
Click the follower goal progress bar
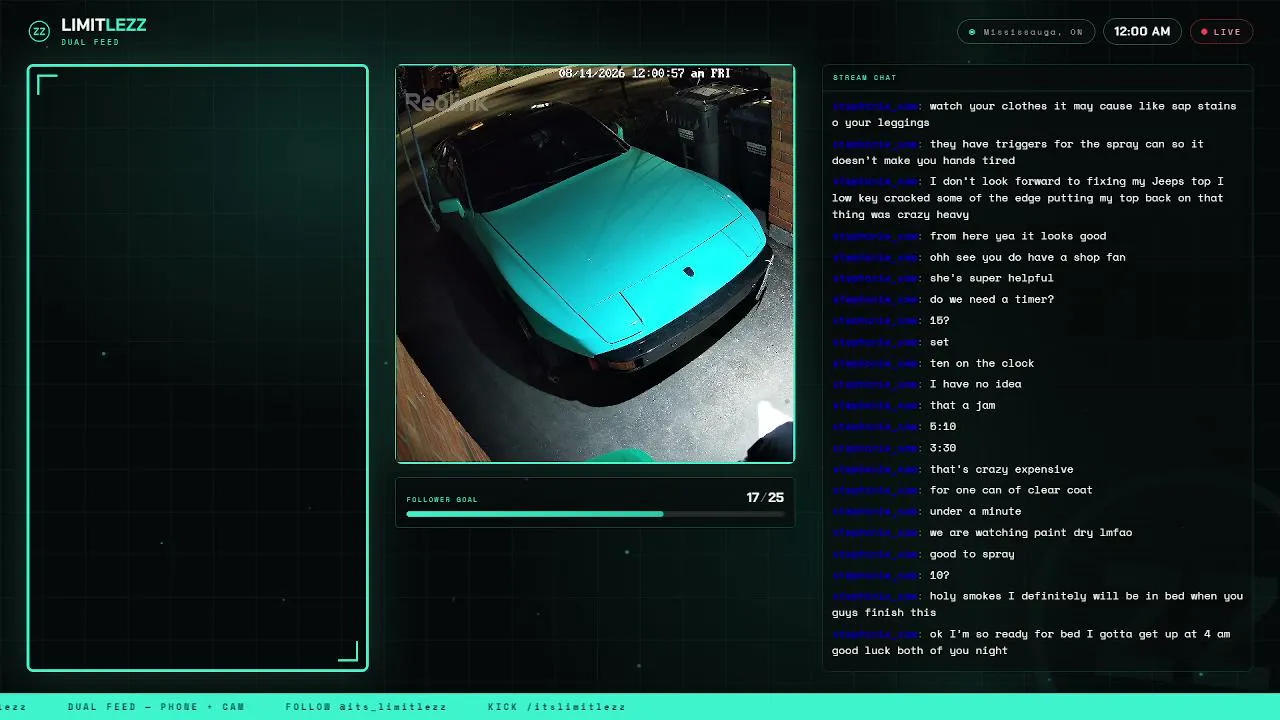click(x=595, y=514)
